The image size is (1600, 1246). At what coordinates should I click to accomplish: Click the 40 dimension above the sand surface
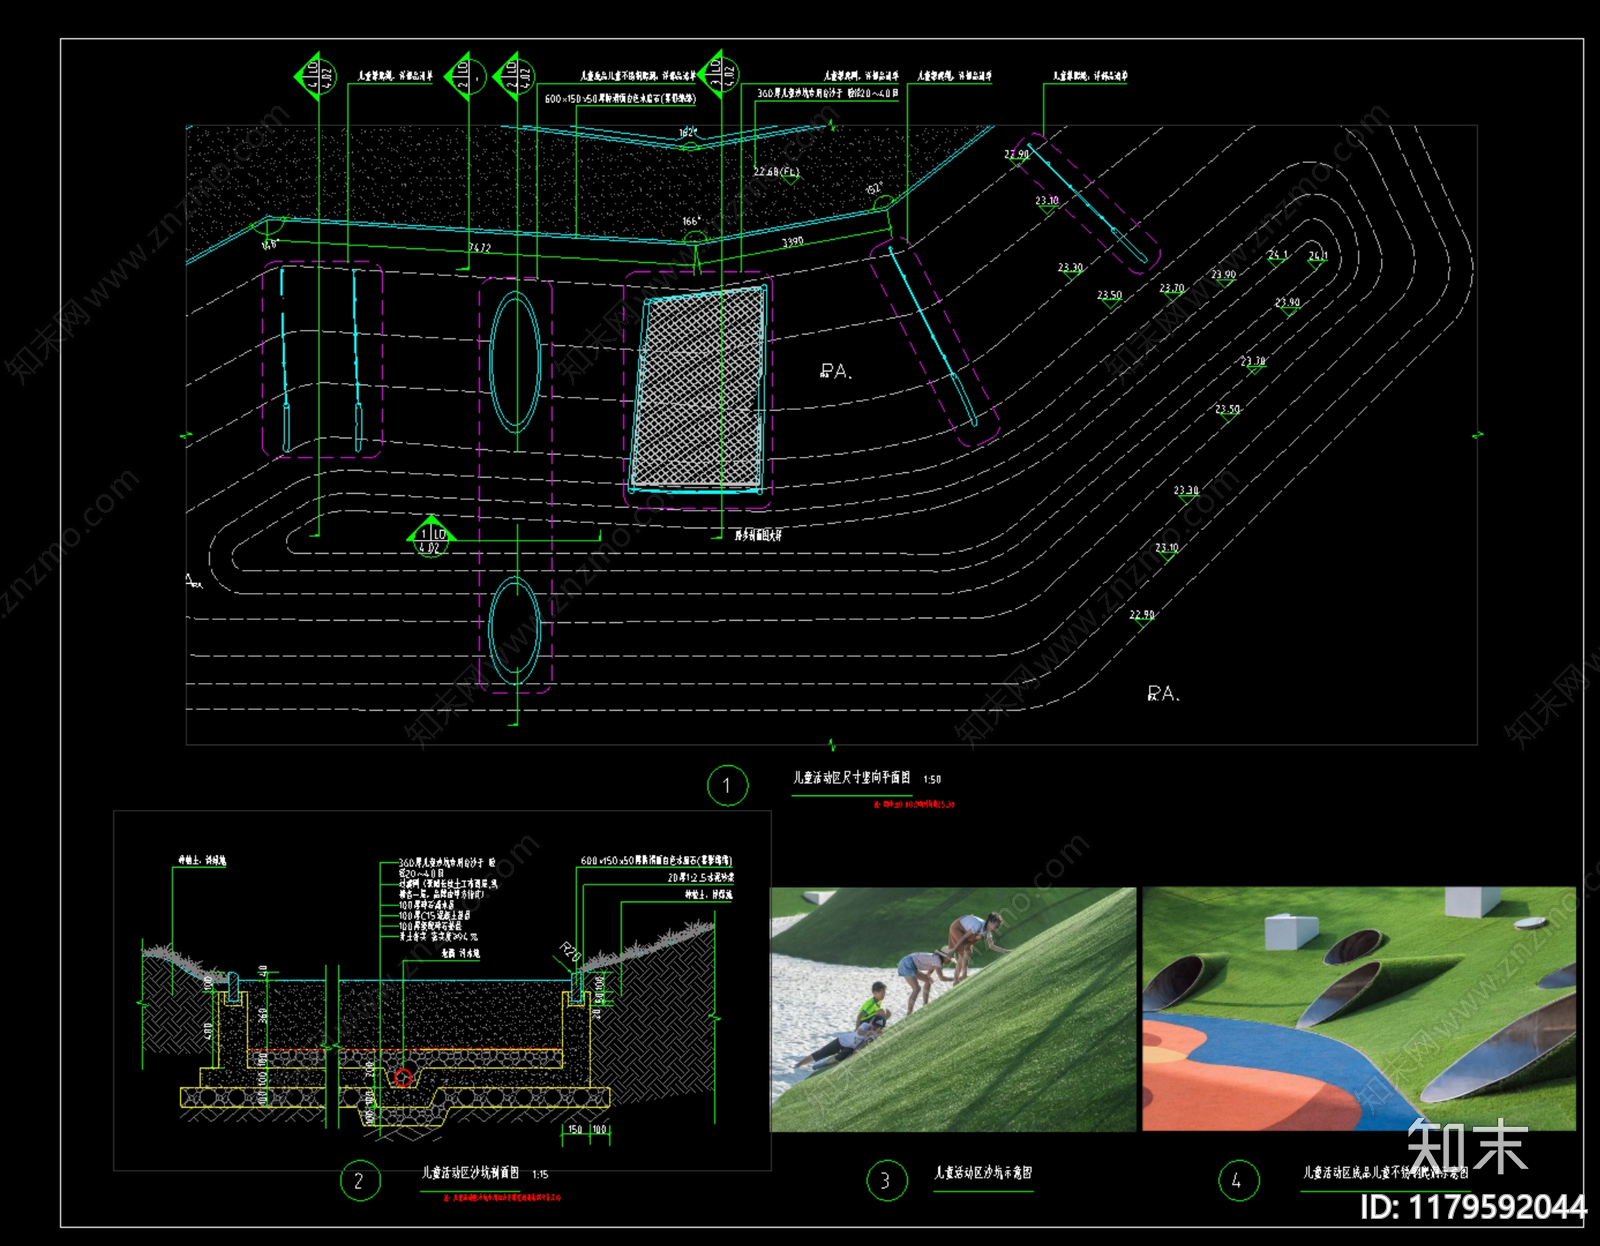[x=263, y=971]
